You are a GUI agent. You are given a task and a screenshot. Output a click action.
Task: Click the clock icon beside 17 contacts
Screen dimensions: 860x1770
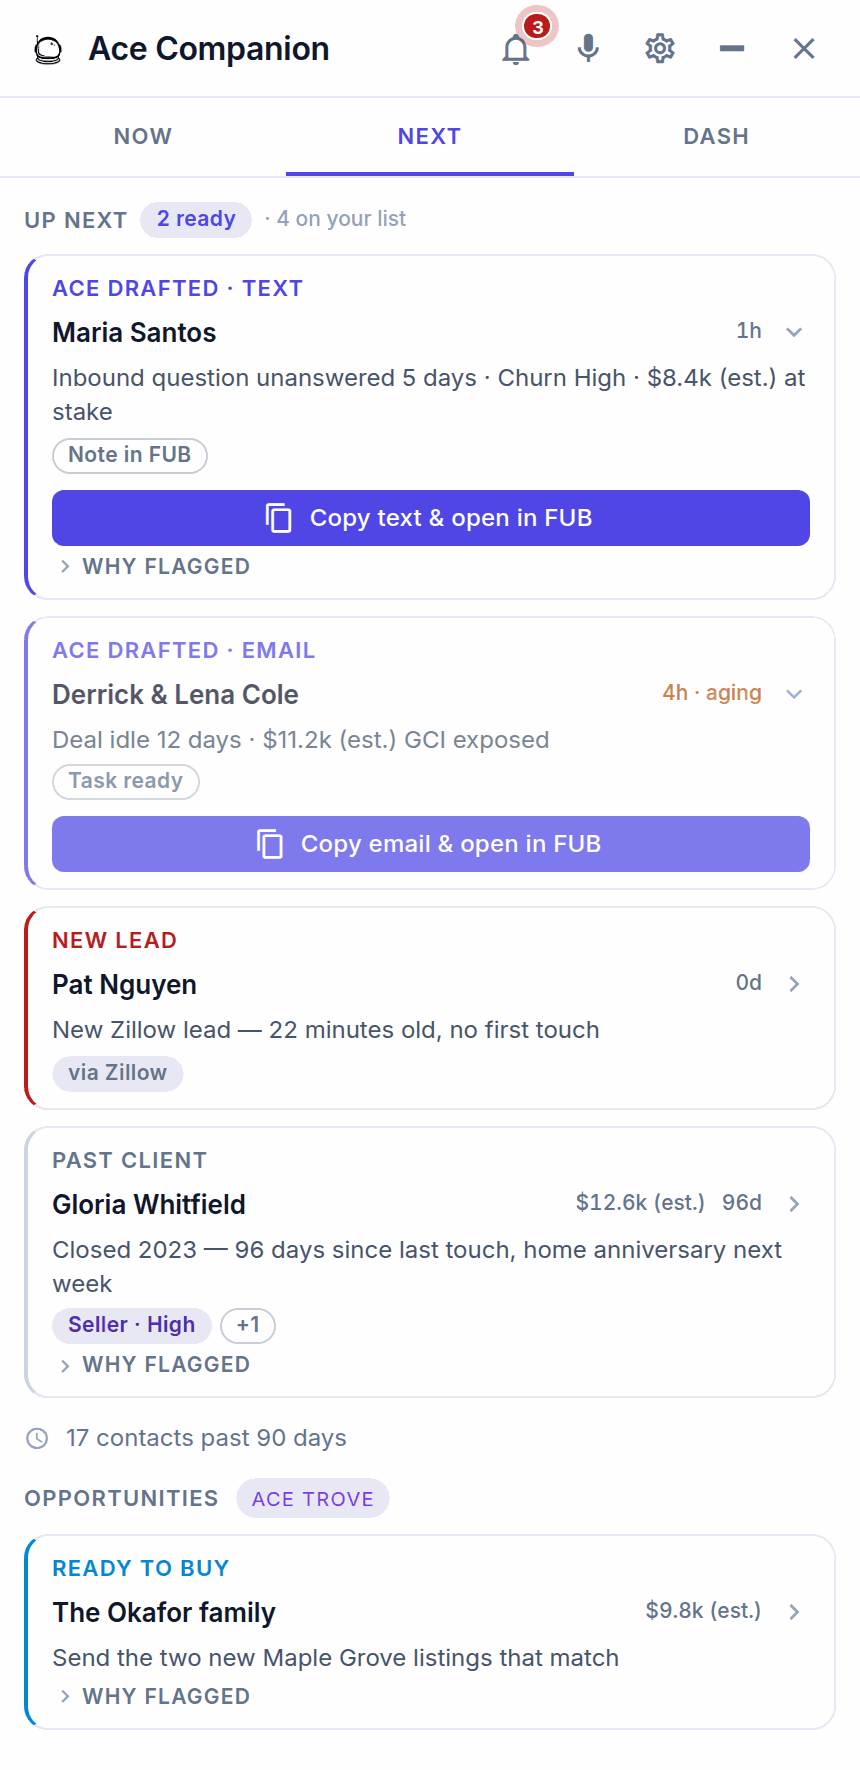tap(37, 1438)
